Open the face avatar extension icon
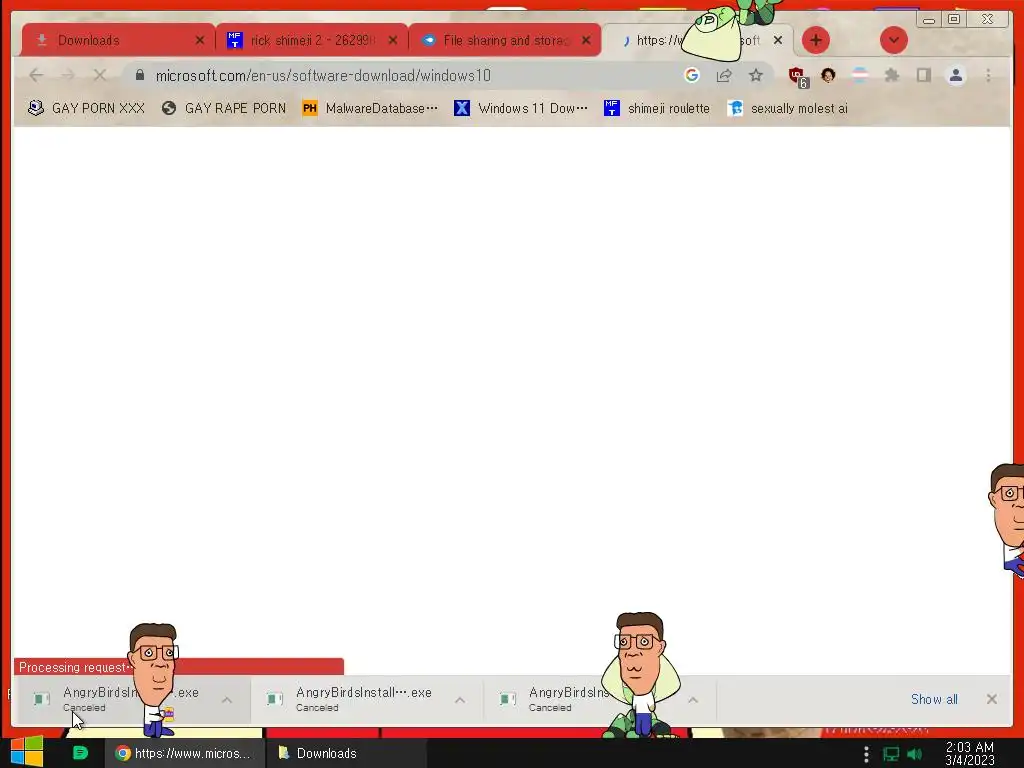The width and height of the screenshot is (1024, 768). pyautogui.click(x=828, y=76)
